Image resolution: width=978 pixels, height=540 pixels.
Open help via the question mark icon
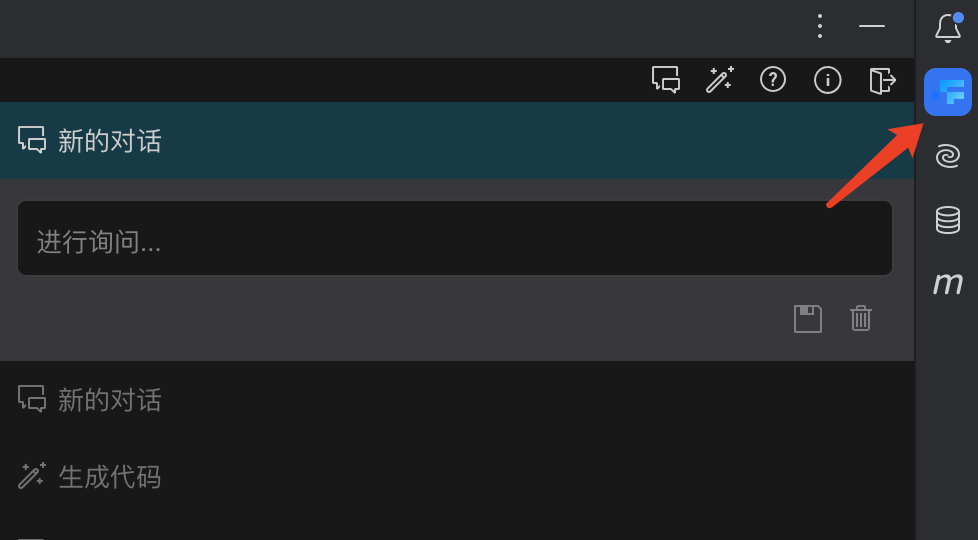(773, 80)
